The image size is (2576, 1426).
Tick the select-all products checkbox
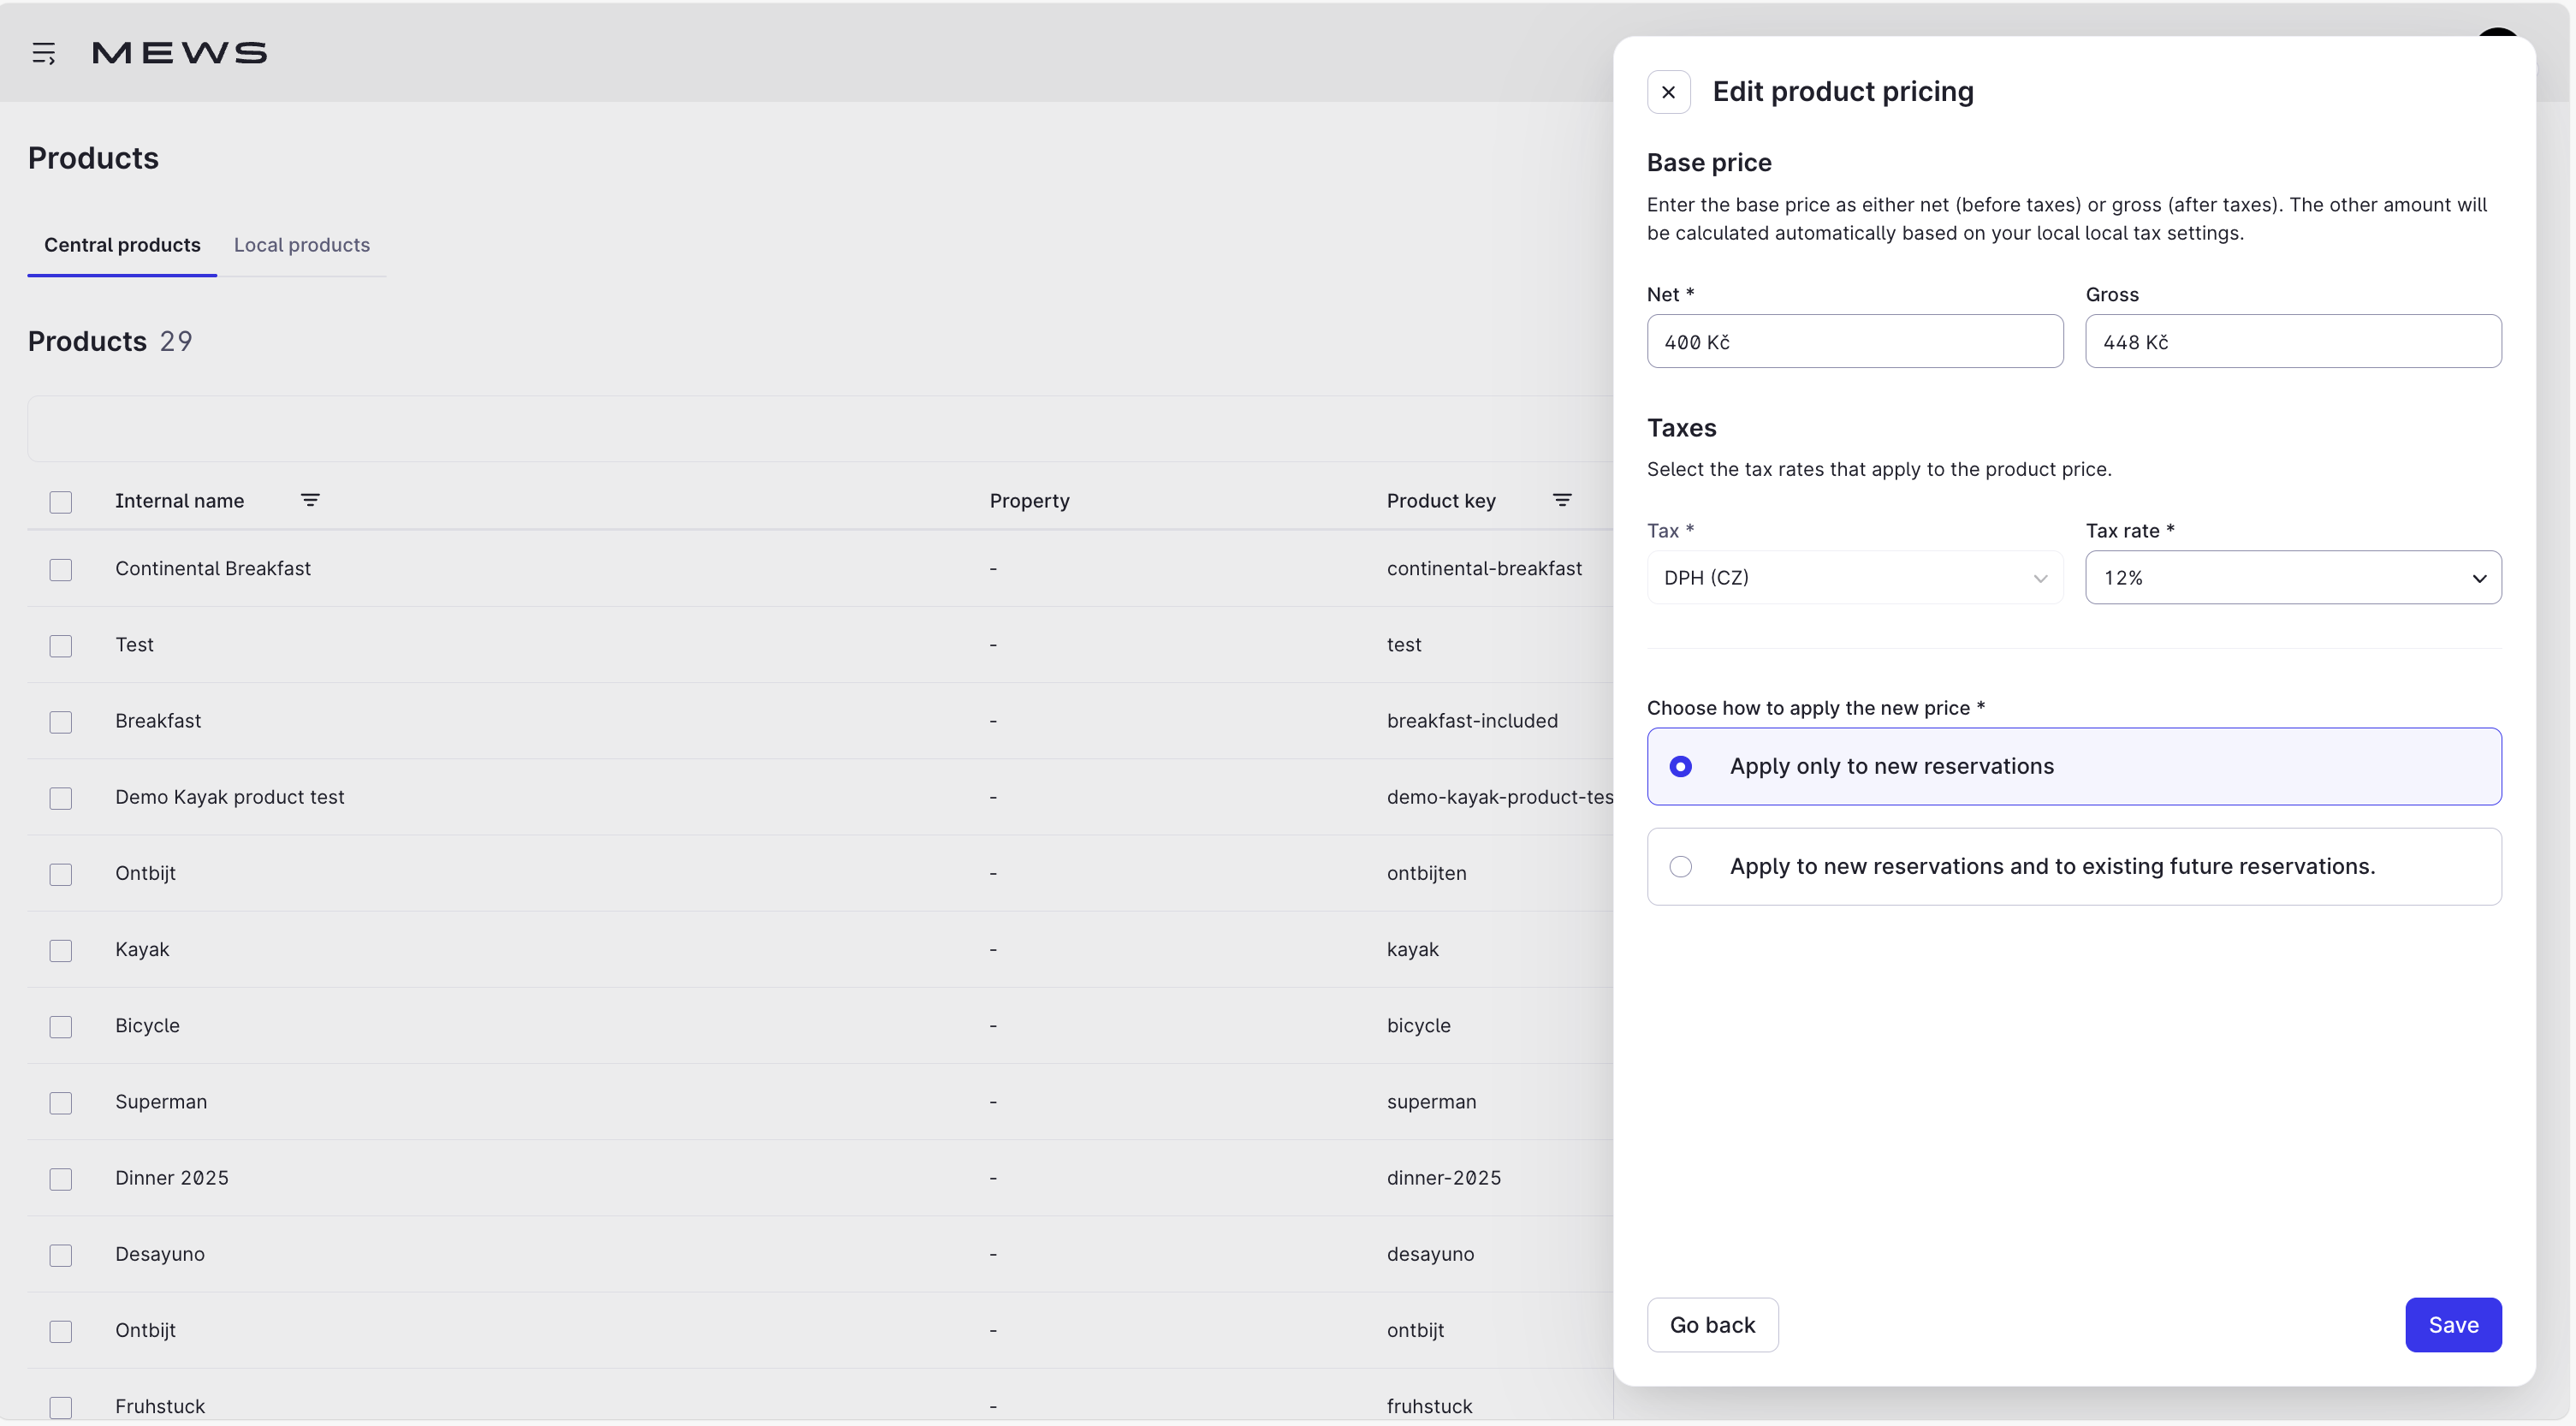[61, 502]
